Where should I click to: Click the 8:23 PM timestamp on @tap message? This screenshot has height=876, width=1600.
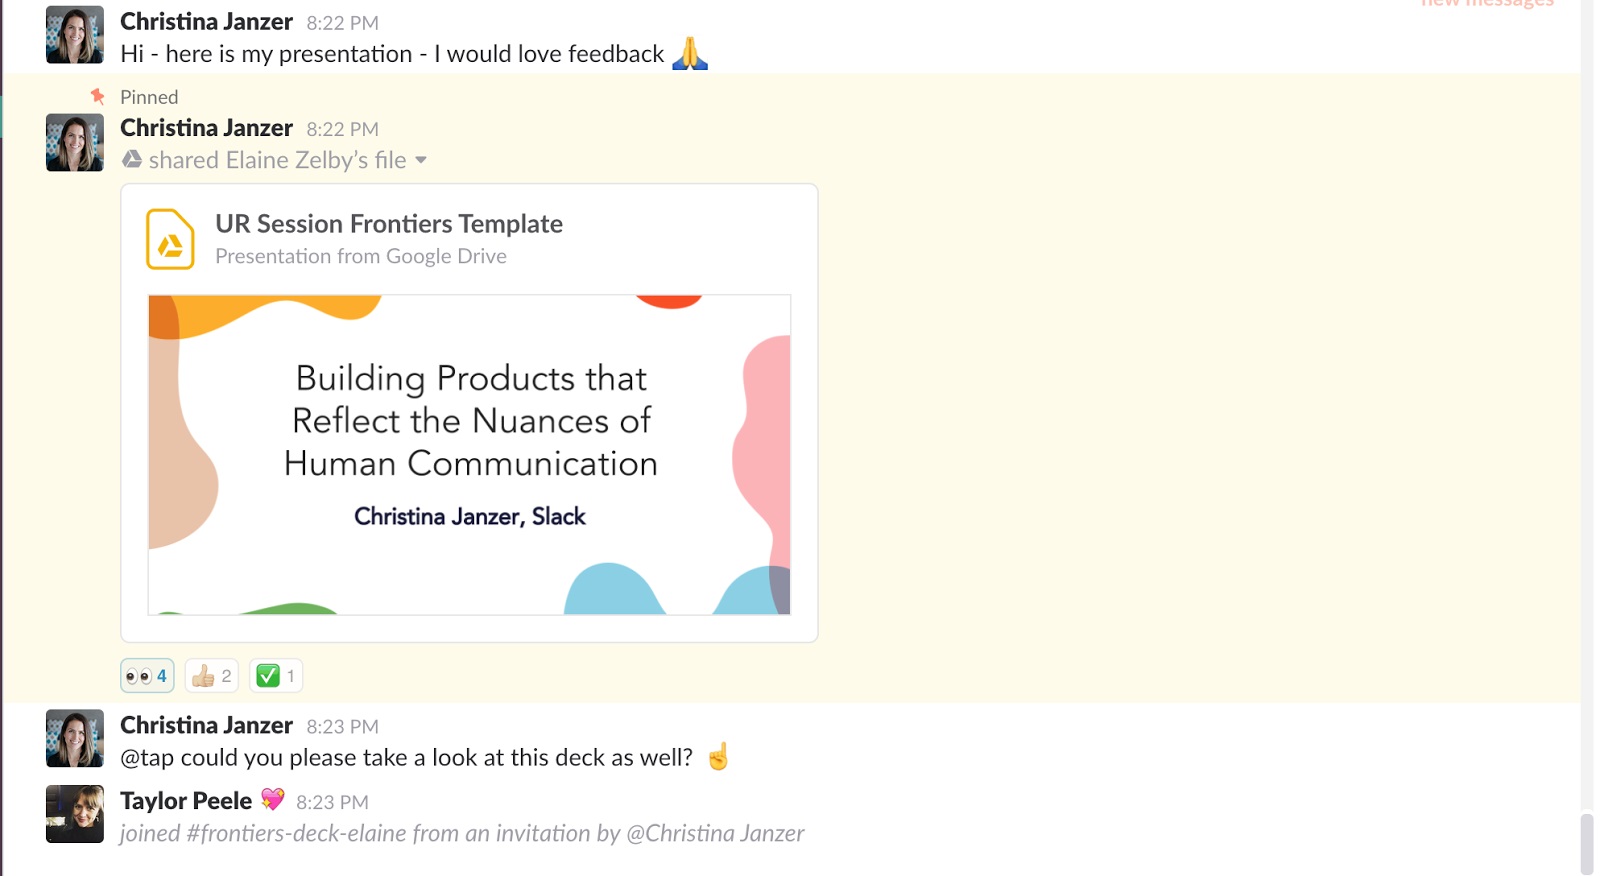[x=343, y=727]
